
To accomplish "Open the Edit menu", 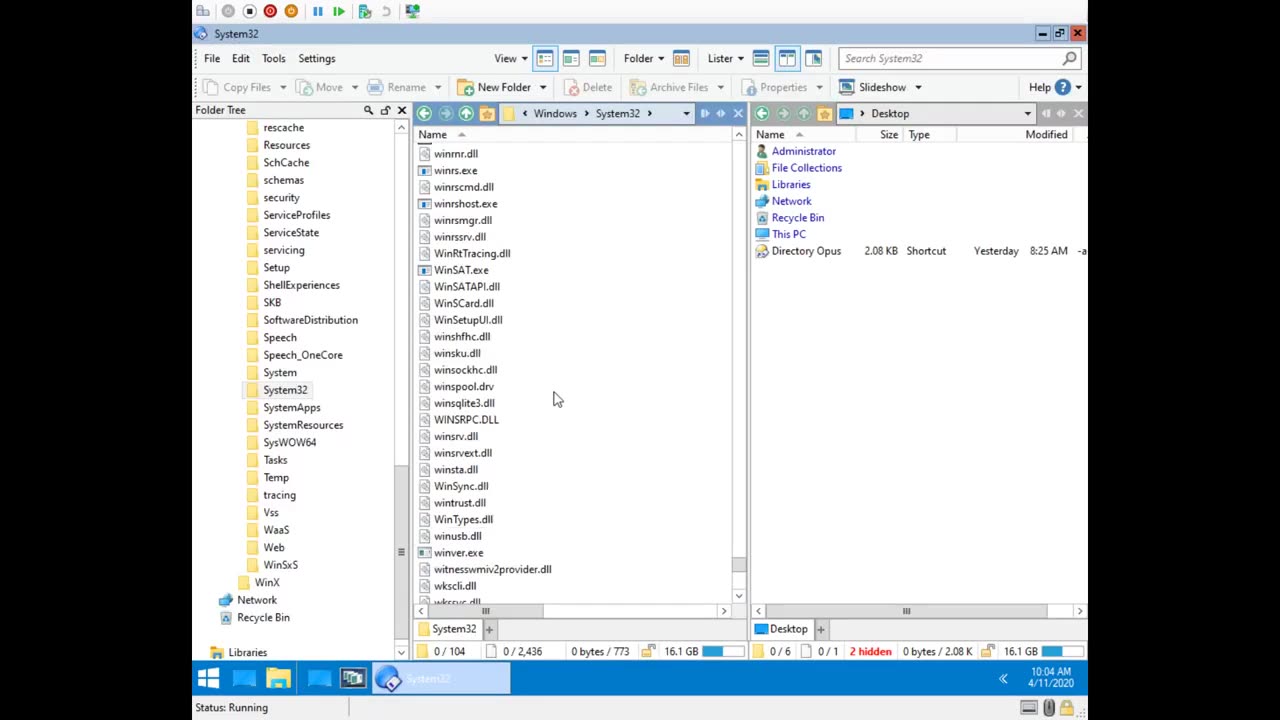I will pyautogui.click(x=241, y=58).
